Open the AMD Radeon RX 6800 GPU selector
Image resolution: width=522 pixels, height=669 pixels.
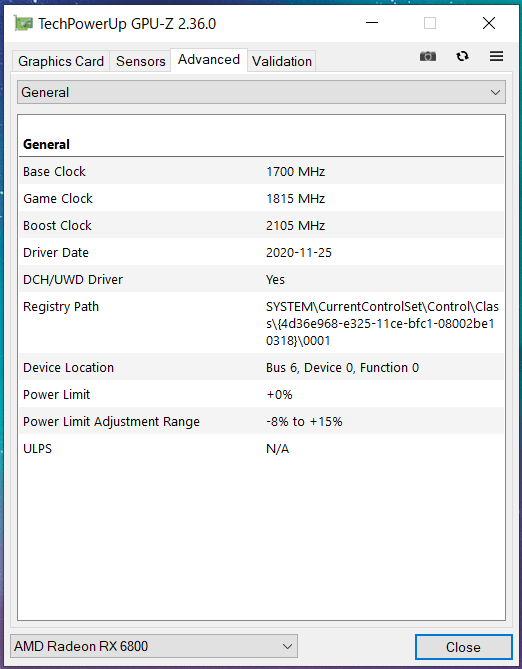(154, 646)
